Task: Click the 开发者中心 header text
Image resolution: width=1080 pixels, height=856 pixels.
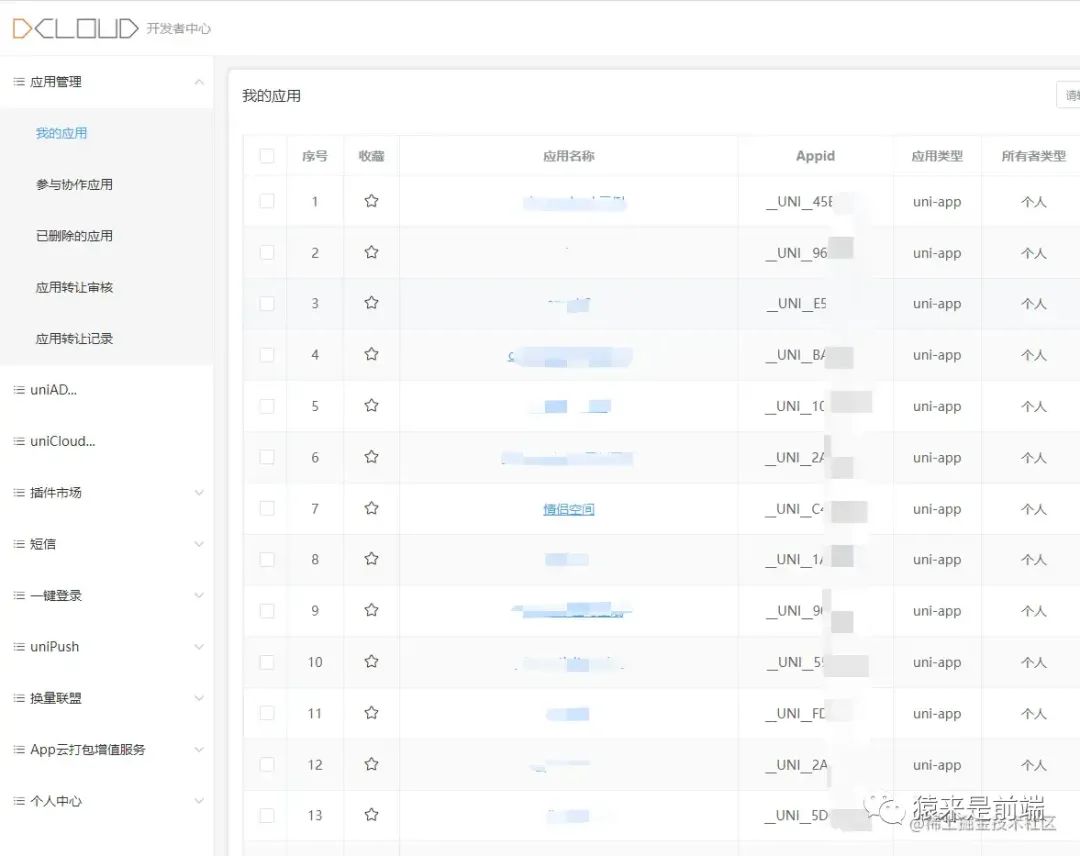Action: pos(178,28)
